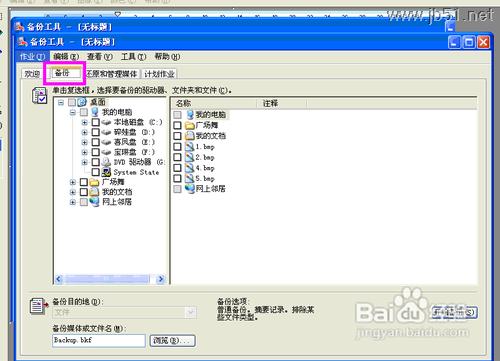The height and width of the screenshot is (361, 500).
Task: Open the 编辑(E) menu
Action: 66,57
